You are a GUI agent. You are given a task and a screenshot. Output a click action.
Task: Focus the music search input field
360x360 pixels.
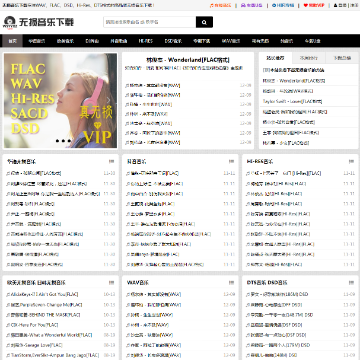[150, 22]
